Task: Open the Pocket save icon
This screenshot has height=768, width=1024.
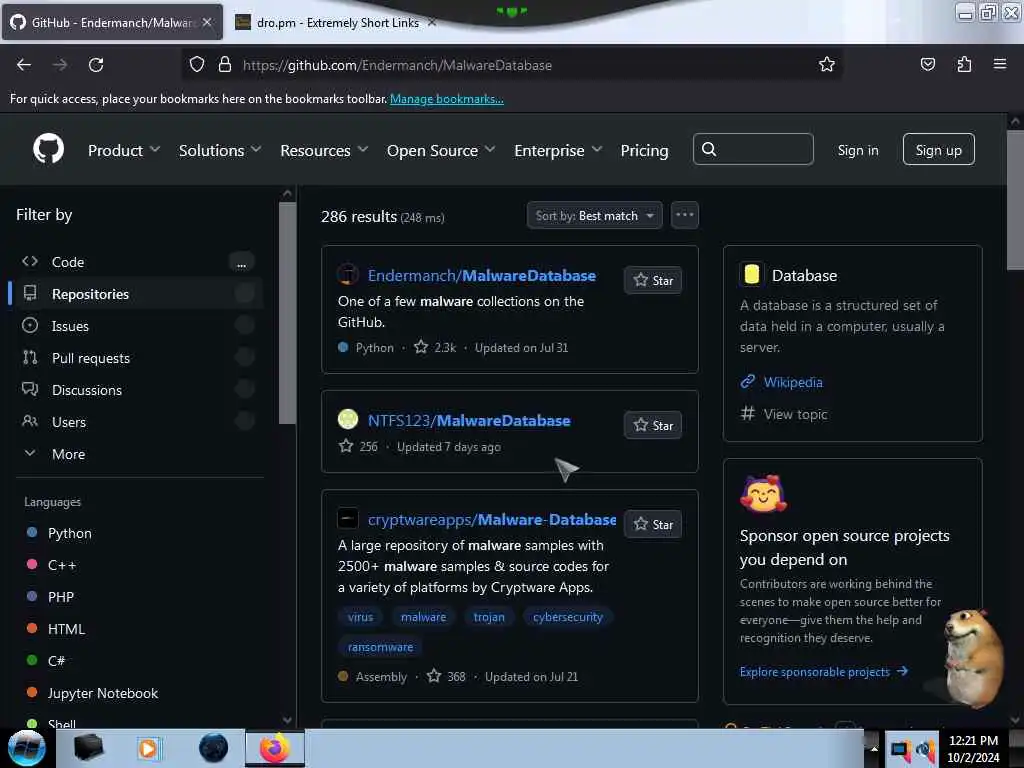Action: (x=927, y=64)
